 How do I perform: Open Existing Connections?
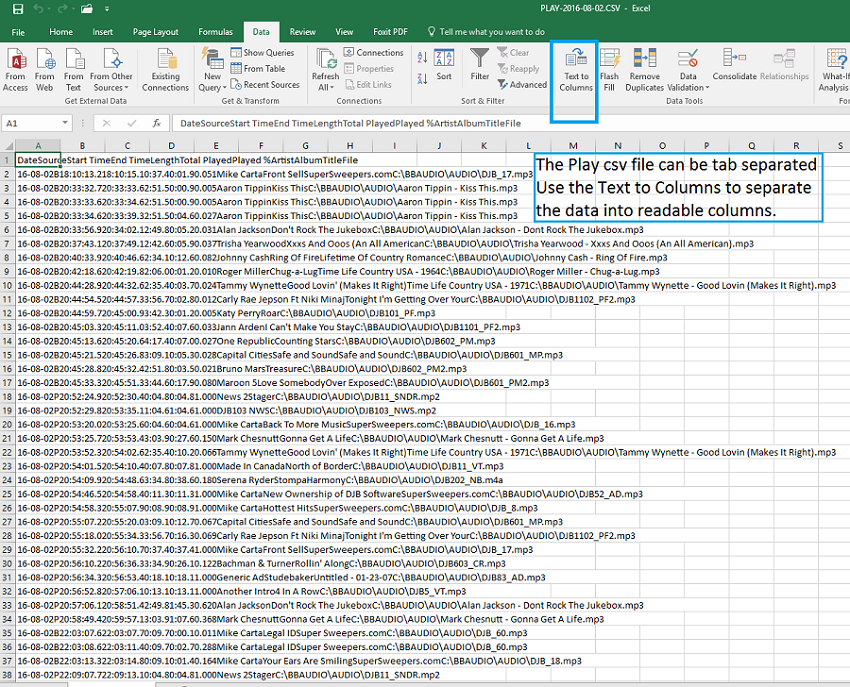[x=165, y=70]
